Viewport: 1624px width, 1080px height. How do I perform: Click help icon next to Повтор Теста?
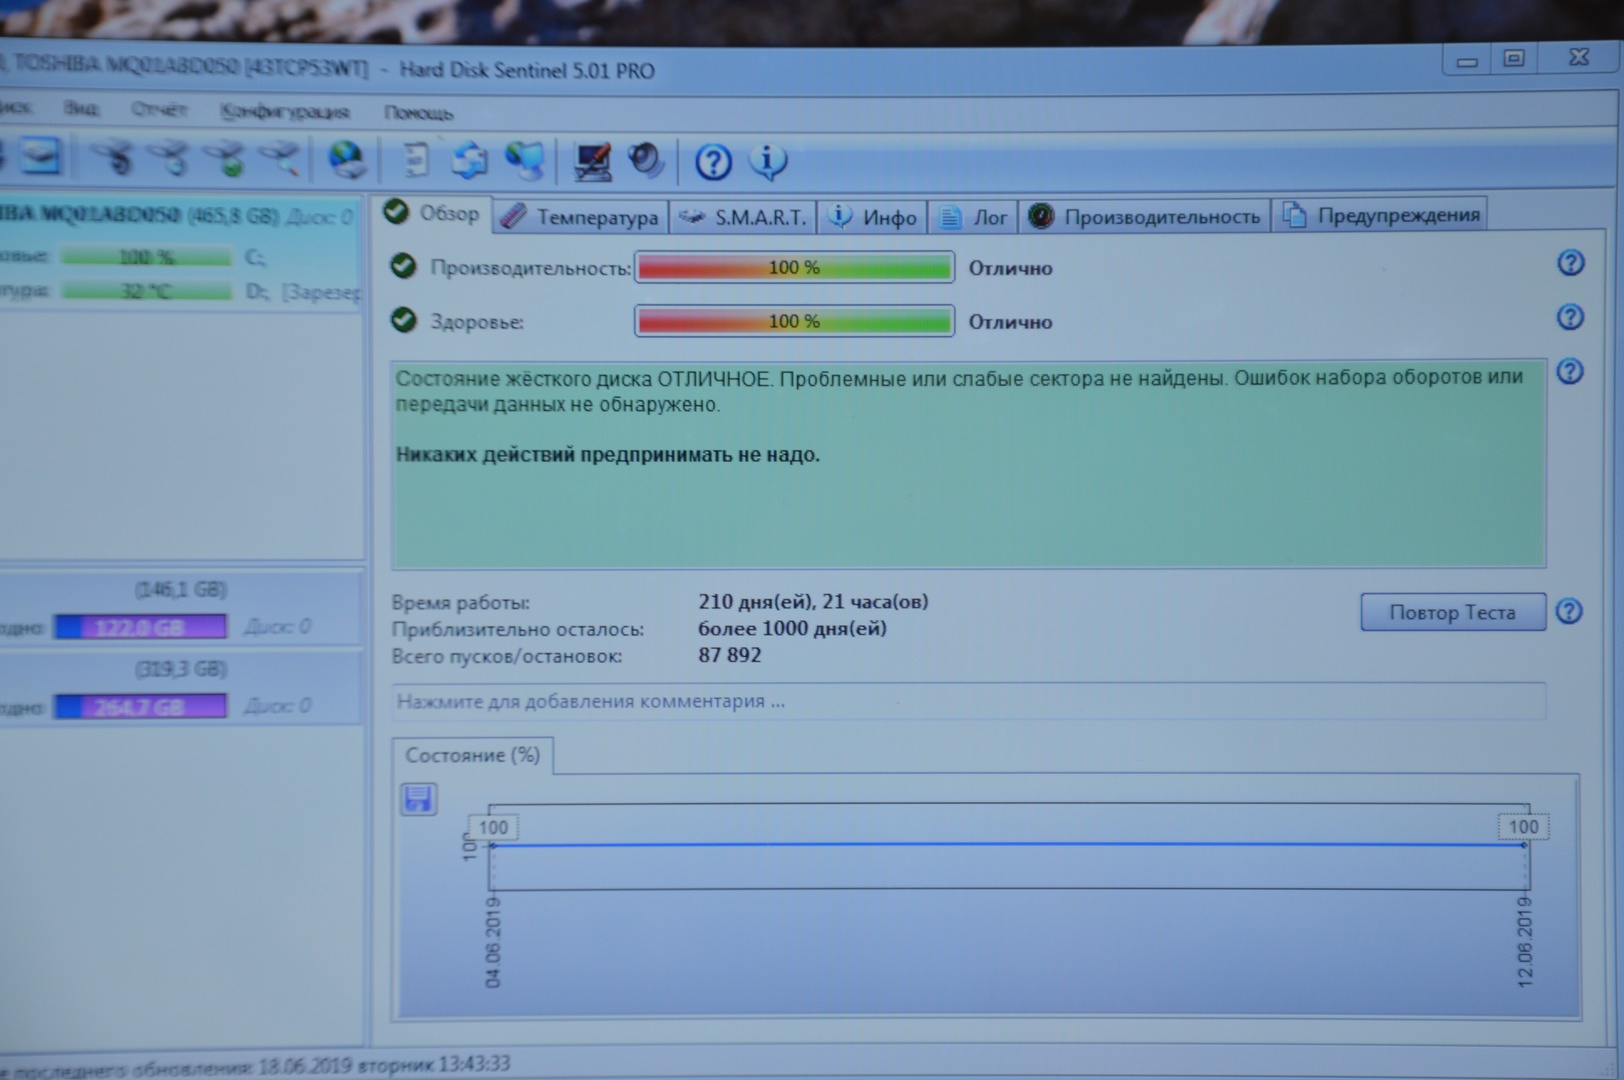pyautogui.click(x=1569, y=611)
